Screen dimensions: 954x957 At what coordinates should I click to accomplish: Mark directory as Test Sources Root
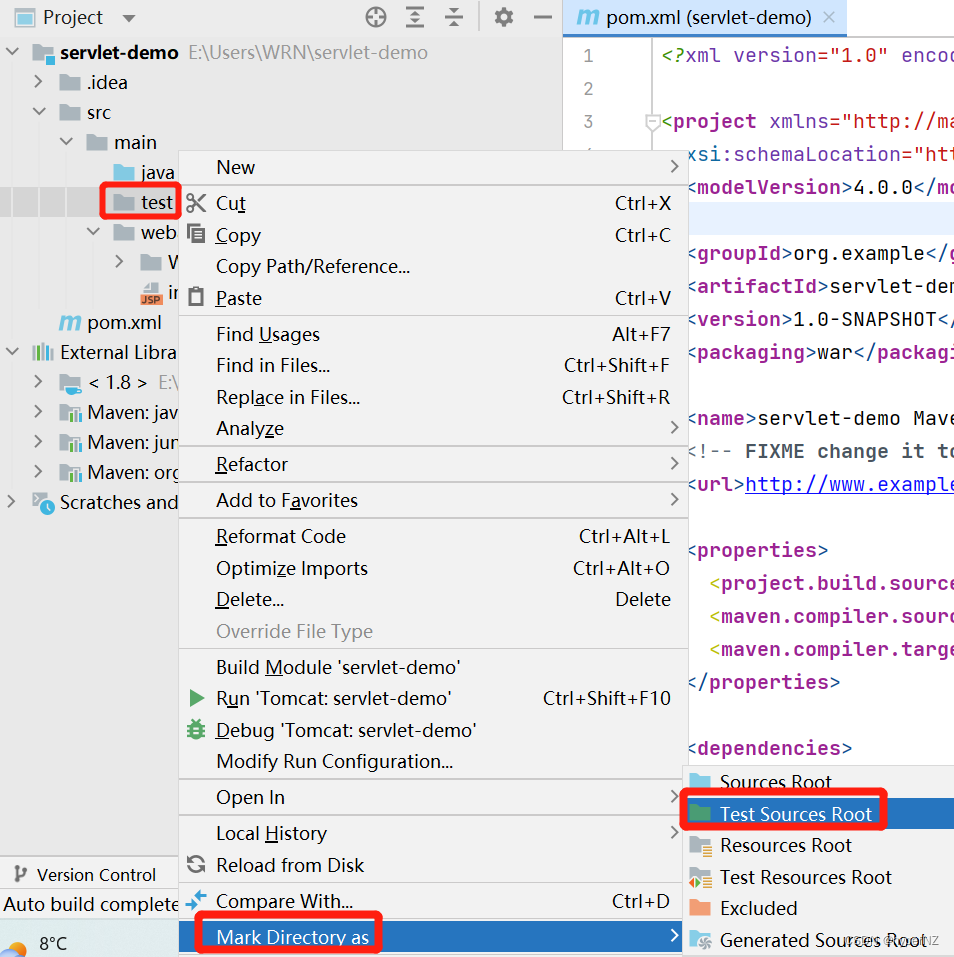tap(818, 814)
